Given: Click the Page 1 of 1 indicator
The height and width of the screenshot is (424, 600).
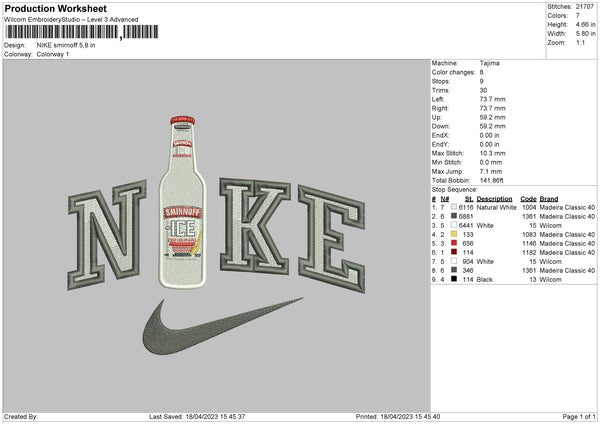Looking at the screenshot, I should pos(579,417).
